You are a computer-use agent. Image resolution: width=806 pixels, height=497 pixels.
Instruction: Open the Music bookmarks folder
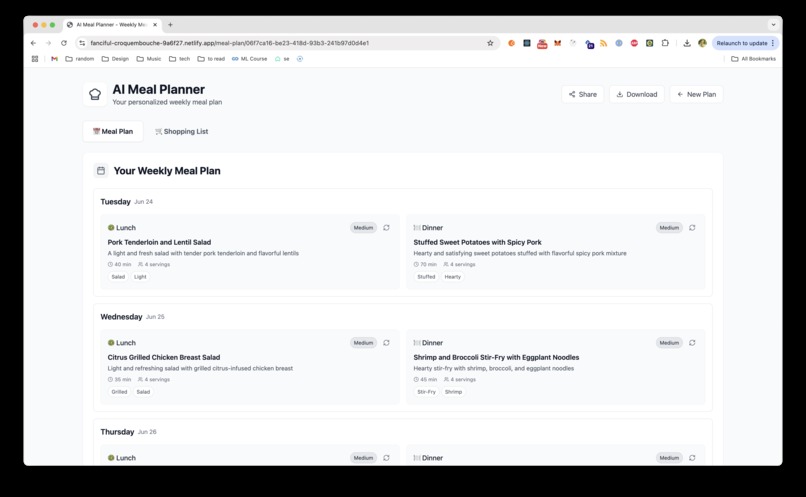click(x=149, y=59)
